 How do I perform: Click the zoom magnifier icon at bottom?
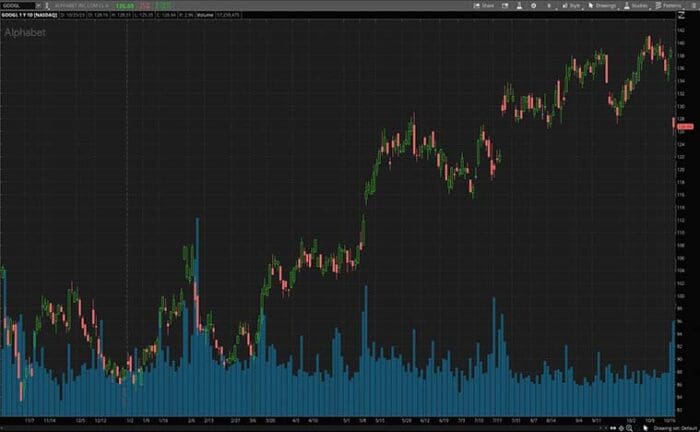click(x=629, y=428)
